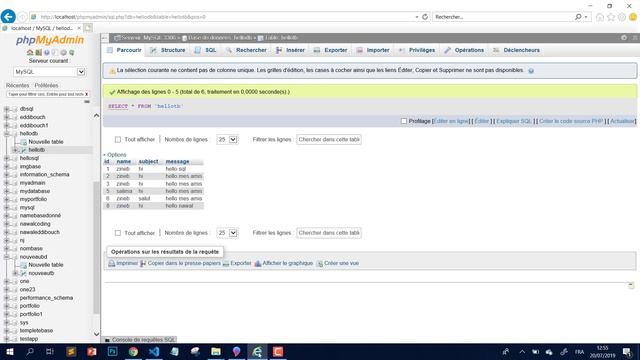640x360 pixels.
Task: Select information_schema database in tree
Action: (44, 175)
